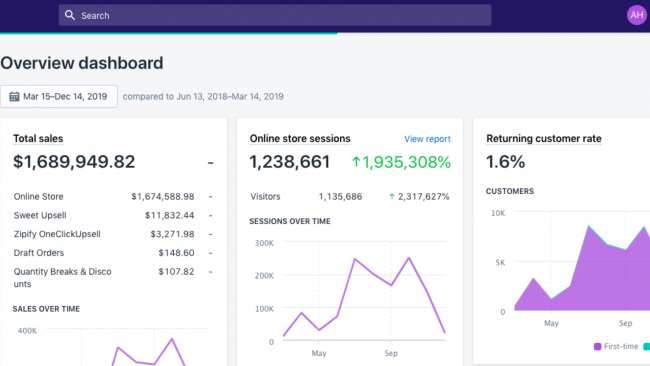Click the 1,238,661 sessions count
This screenshot has height=366, width=650.
290,162
